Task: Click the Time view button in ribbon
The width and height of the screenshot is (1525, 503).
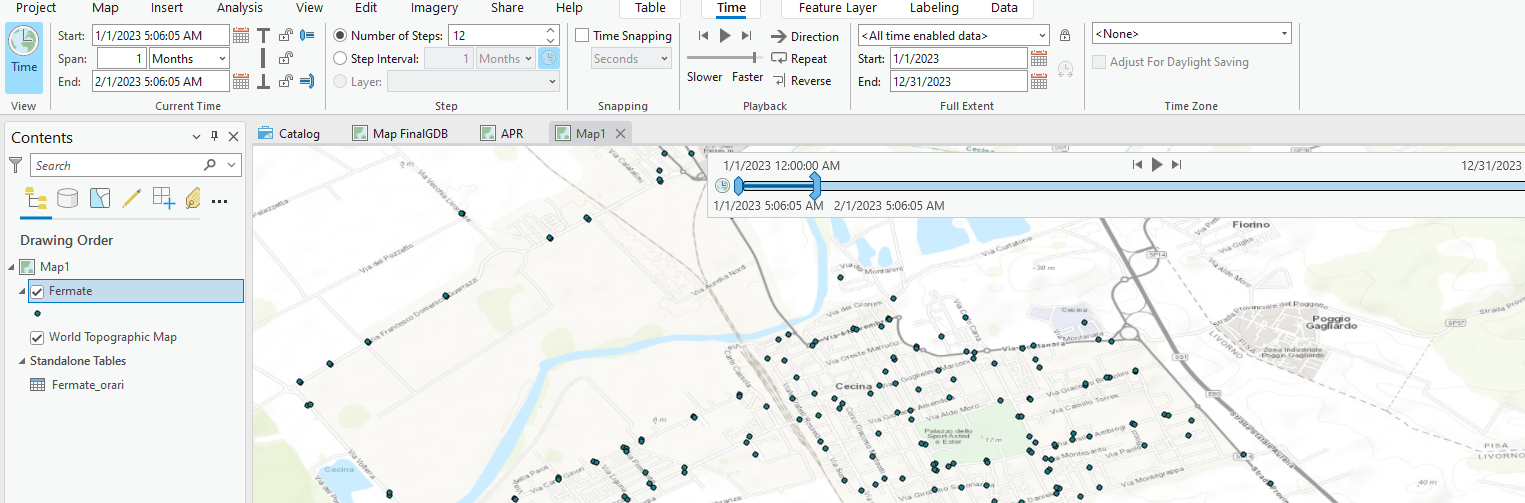Action: tap(24, 49)
